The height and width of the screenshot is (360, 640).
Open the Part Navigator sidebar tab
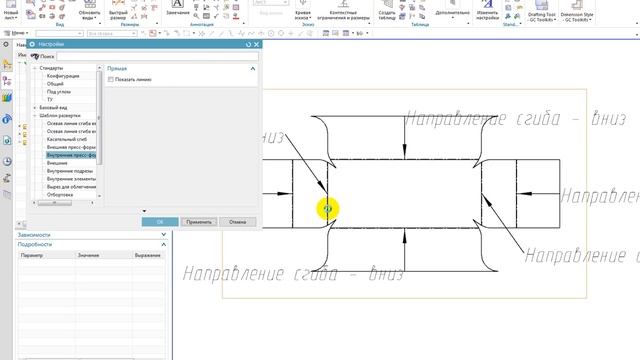(x=7, y=81)
